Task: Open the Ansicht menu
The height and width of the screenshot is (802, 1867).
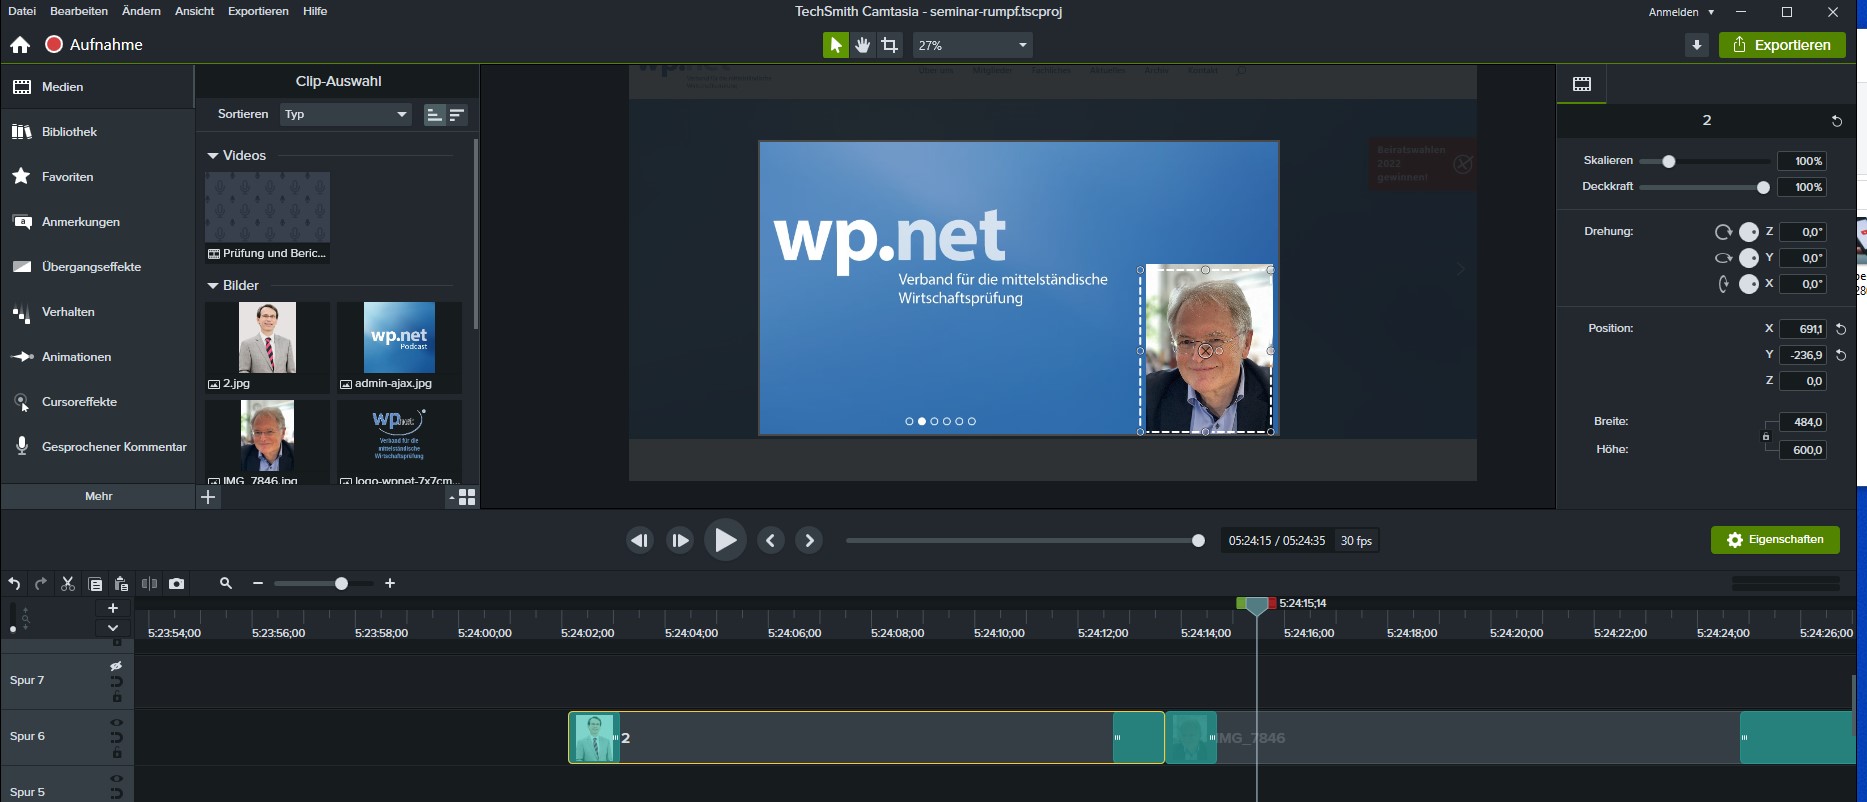Action: point(194,11)
